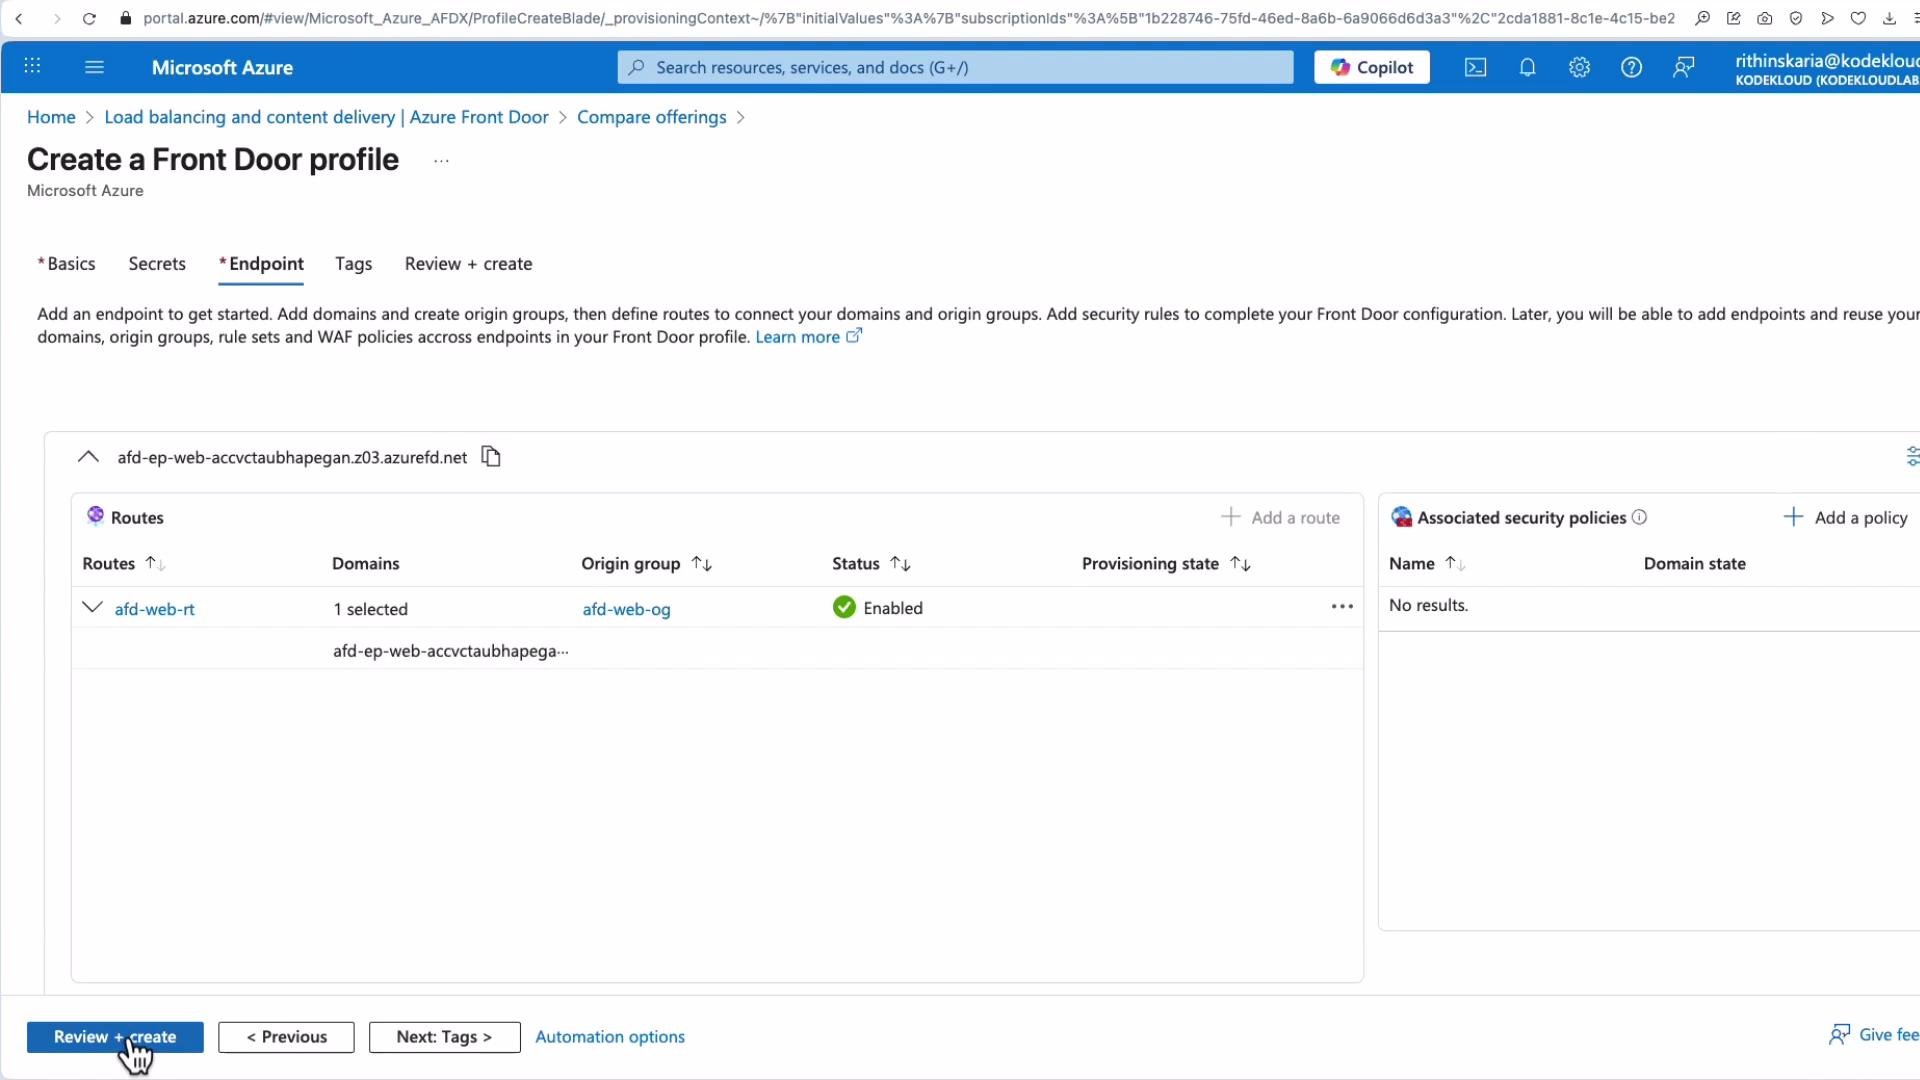Go to Home breadcrumb
The image size is (1920, 1080).
51,117
